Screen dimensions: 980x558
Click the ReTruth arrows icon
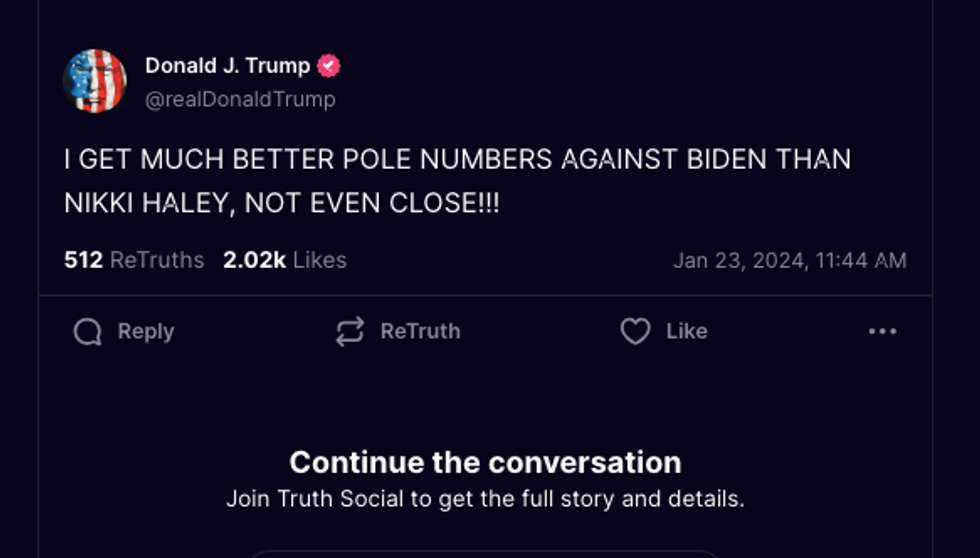[350, 331]
